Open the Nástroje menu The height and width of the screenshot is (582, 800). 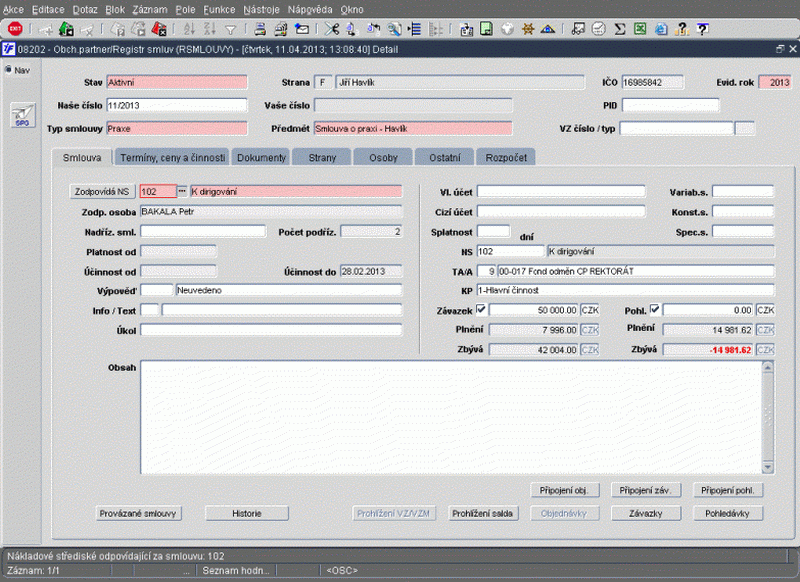coord(261,8)
